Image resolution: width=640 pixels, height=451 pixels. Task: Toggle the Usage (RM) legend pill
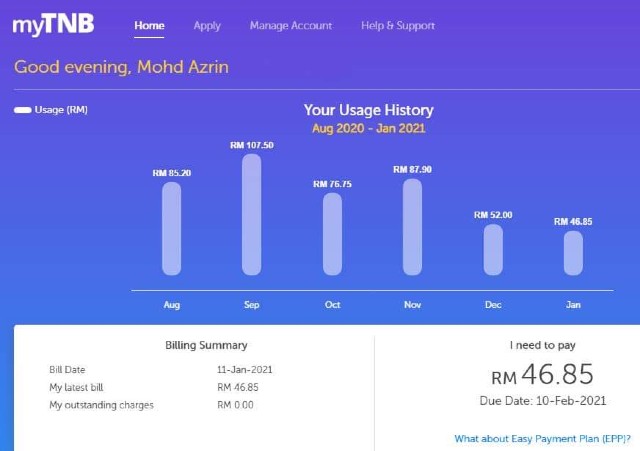23,110
